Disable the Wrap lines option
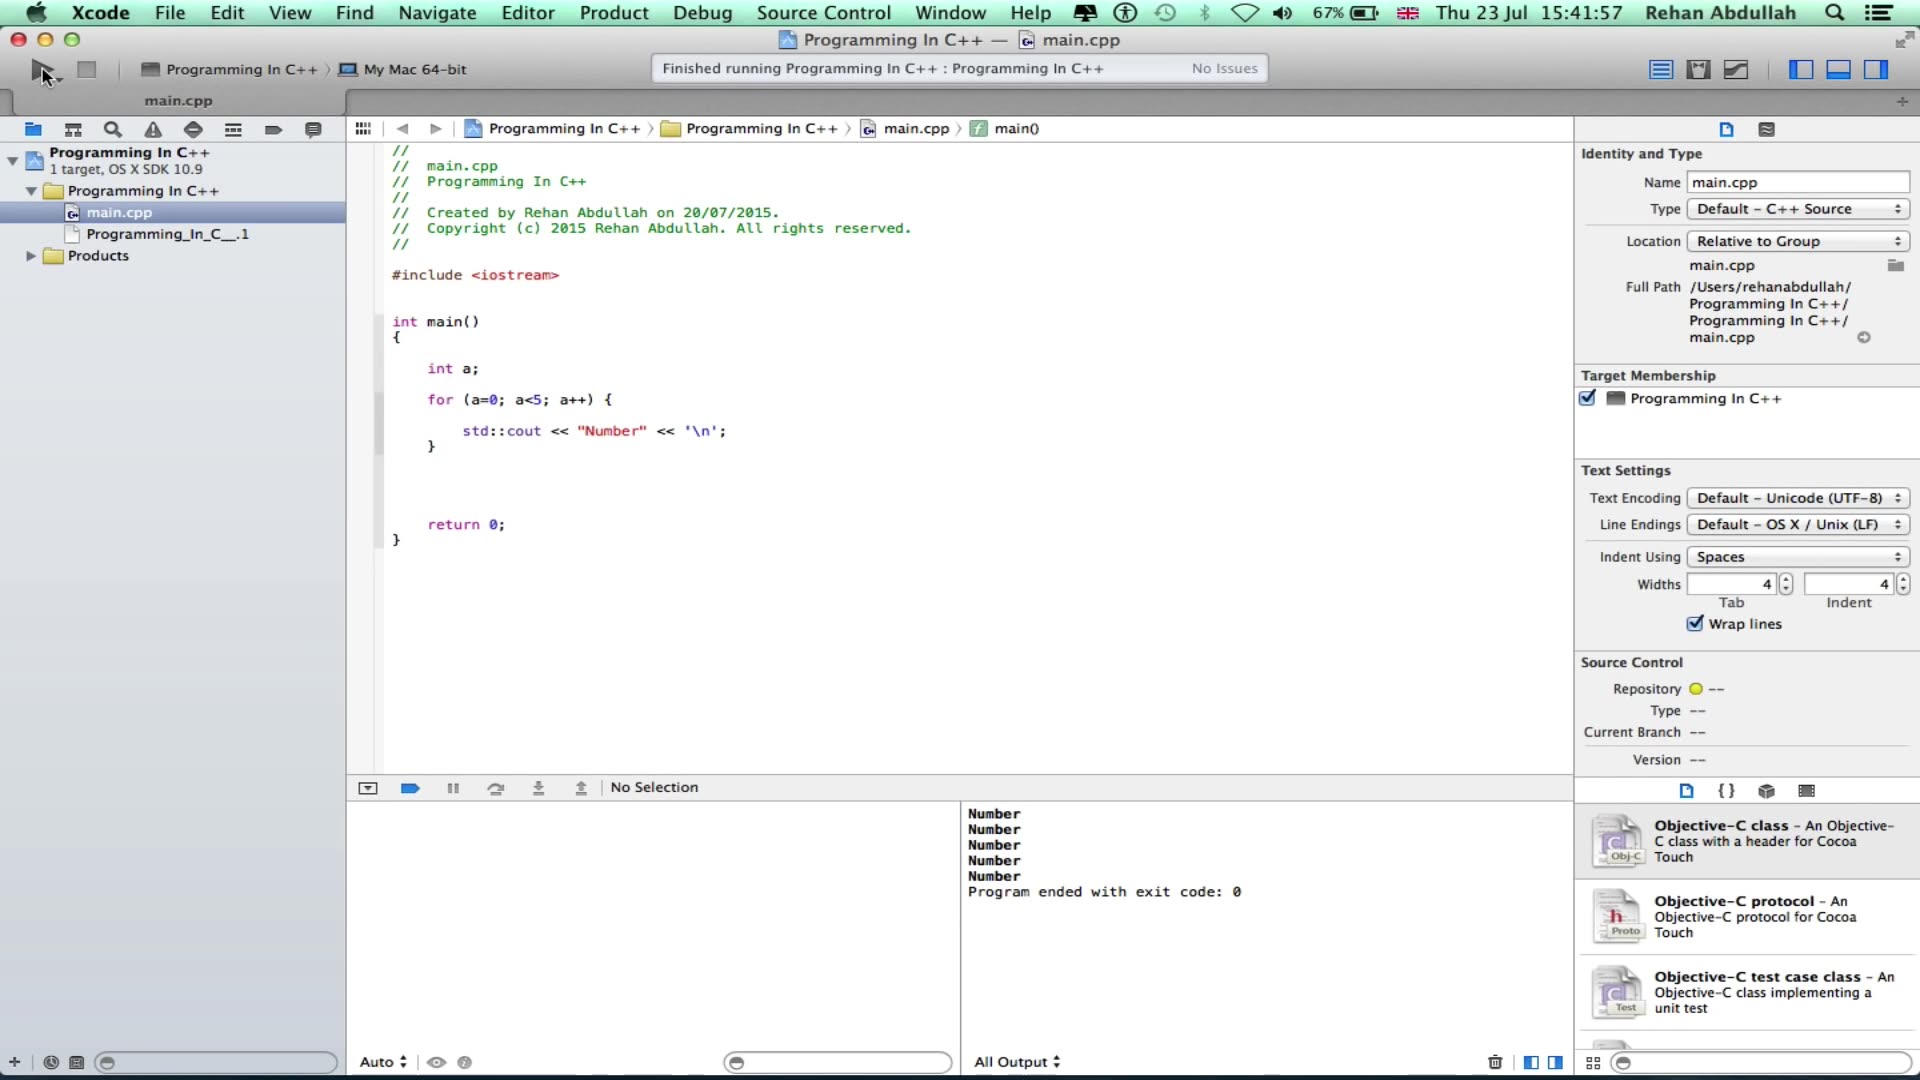The image size is (1920, 1080). 1696,624
